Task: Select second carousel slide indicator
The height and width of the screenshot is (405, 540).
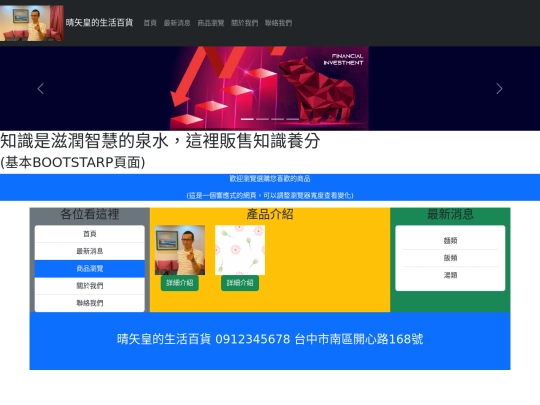Action: [x=262, y=119]
